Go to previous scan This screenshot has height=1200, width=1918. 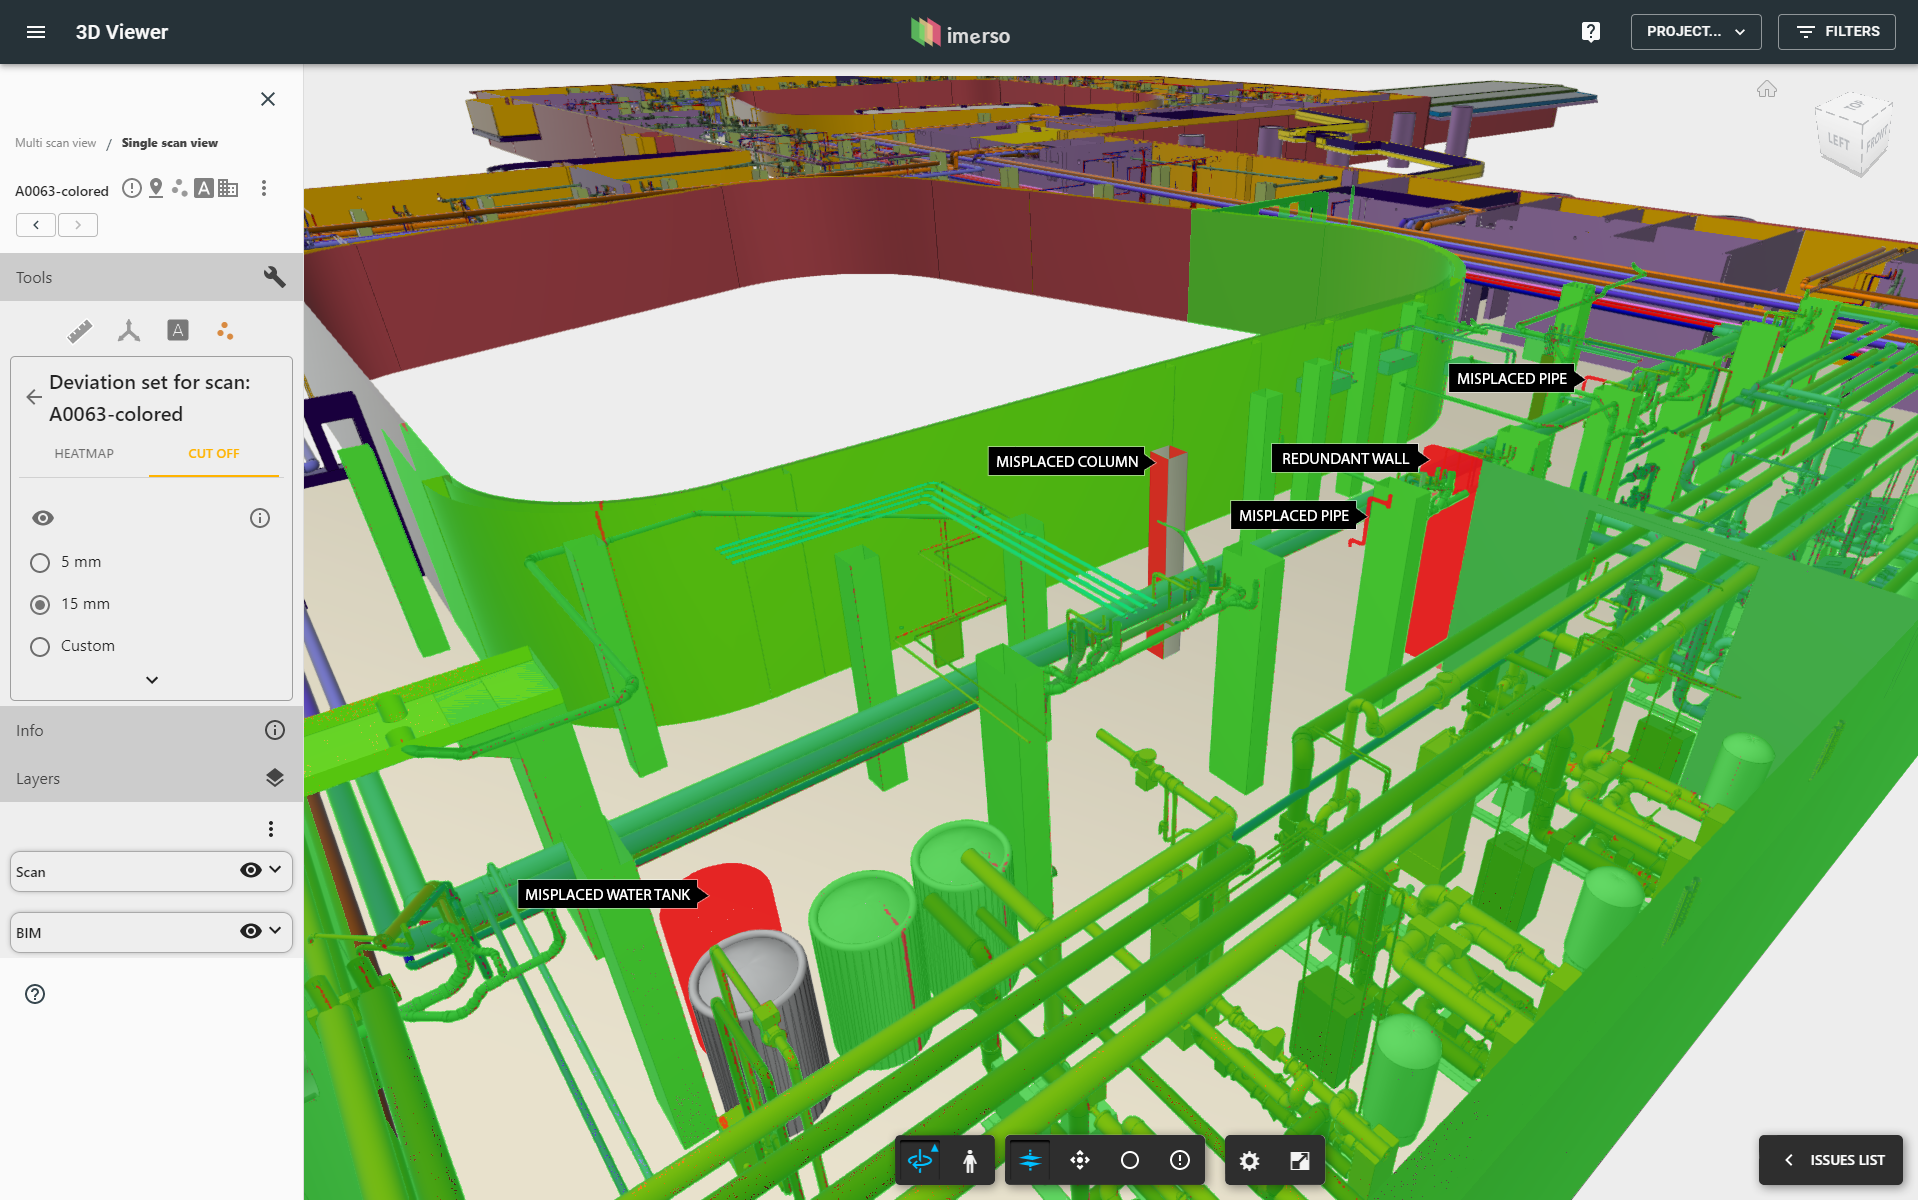click(x=36, y=225)
